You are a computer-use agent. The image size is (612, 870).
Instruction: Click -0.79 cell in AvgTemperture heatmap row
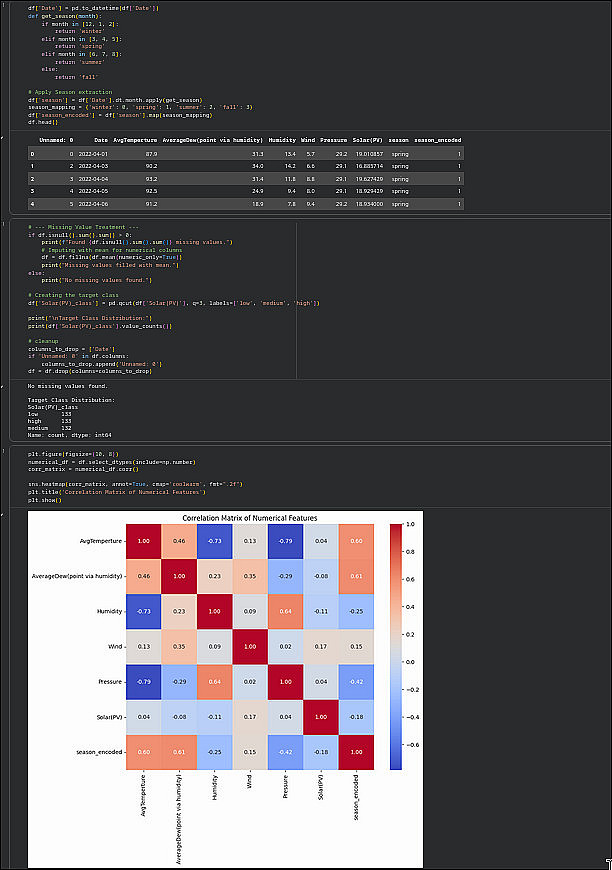tap(286, 541)
